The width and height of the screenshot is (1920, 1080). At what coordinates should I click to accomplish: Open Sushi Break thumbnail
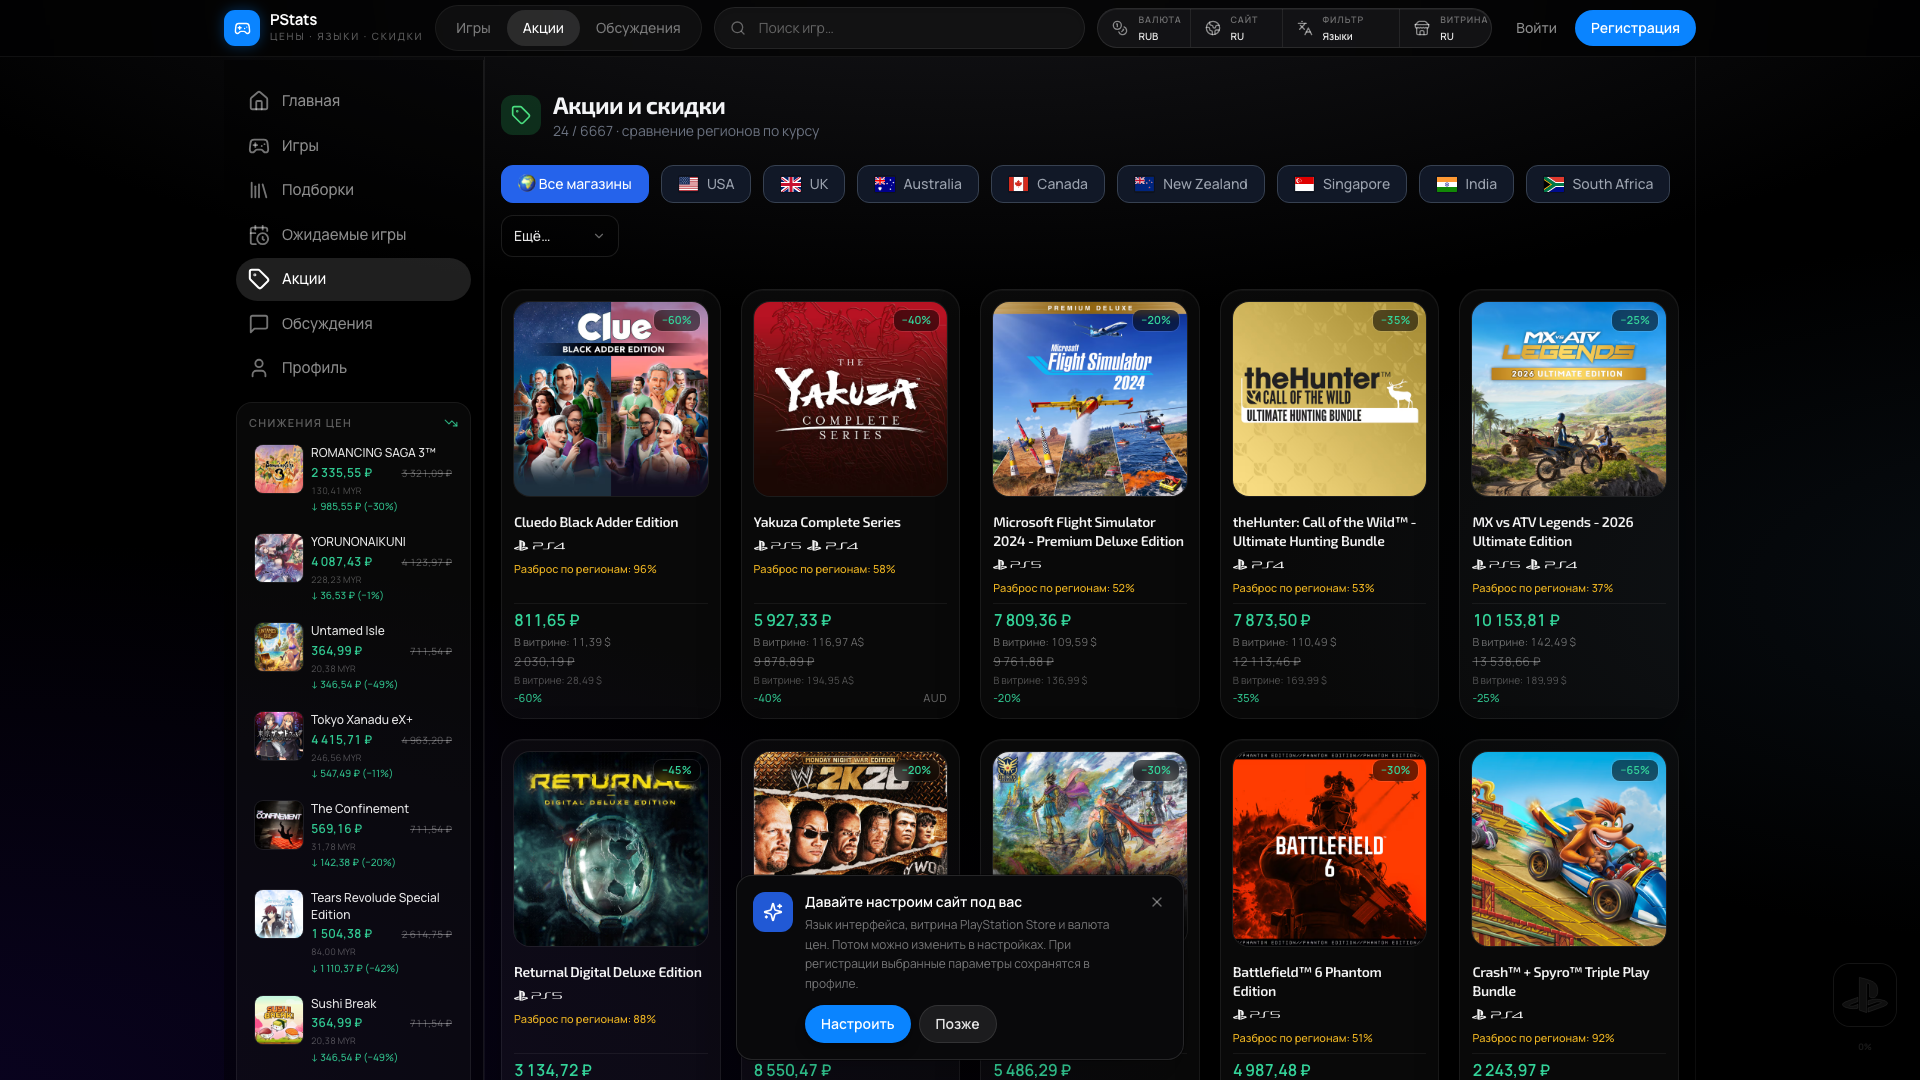pos(279,1020)
